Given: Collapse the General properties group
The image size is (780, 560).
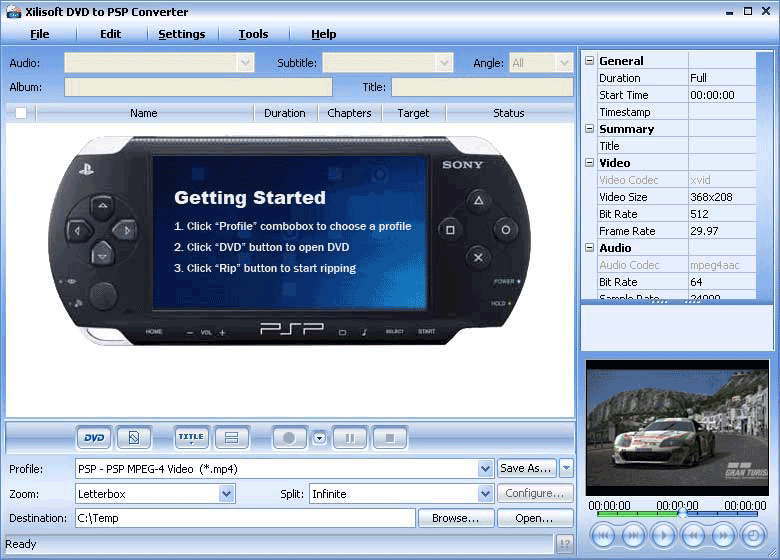Looking at the screenshot, I should click(590, 61).
